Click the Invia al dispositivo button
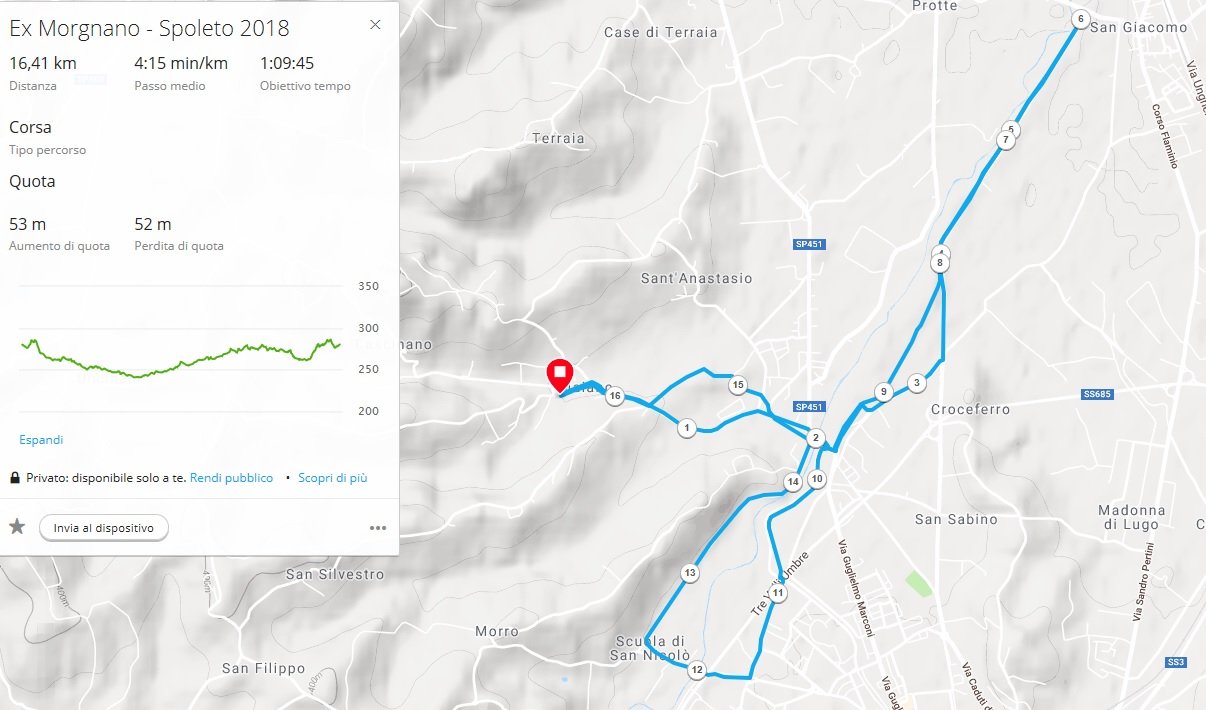The width and height of the screenshot is (1206, 710). (x=104, y=528)
